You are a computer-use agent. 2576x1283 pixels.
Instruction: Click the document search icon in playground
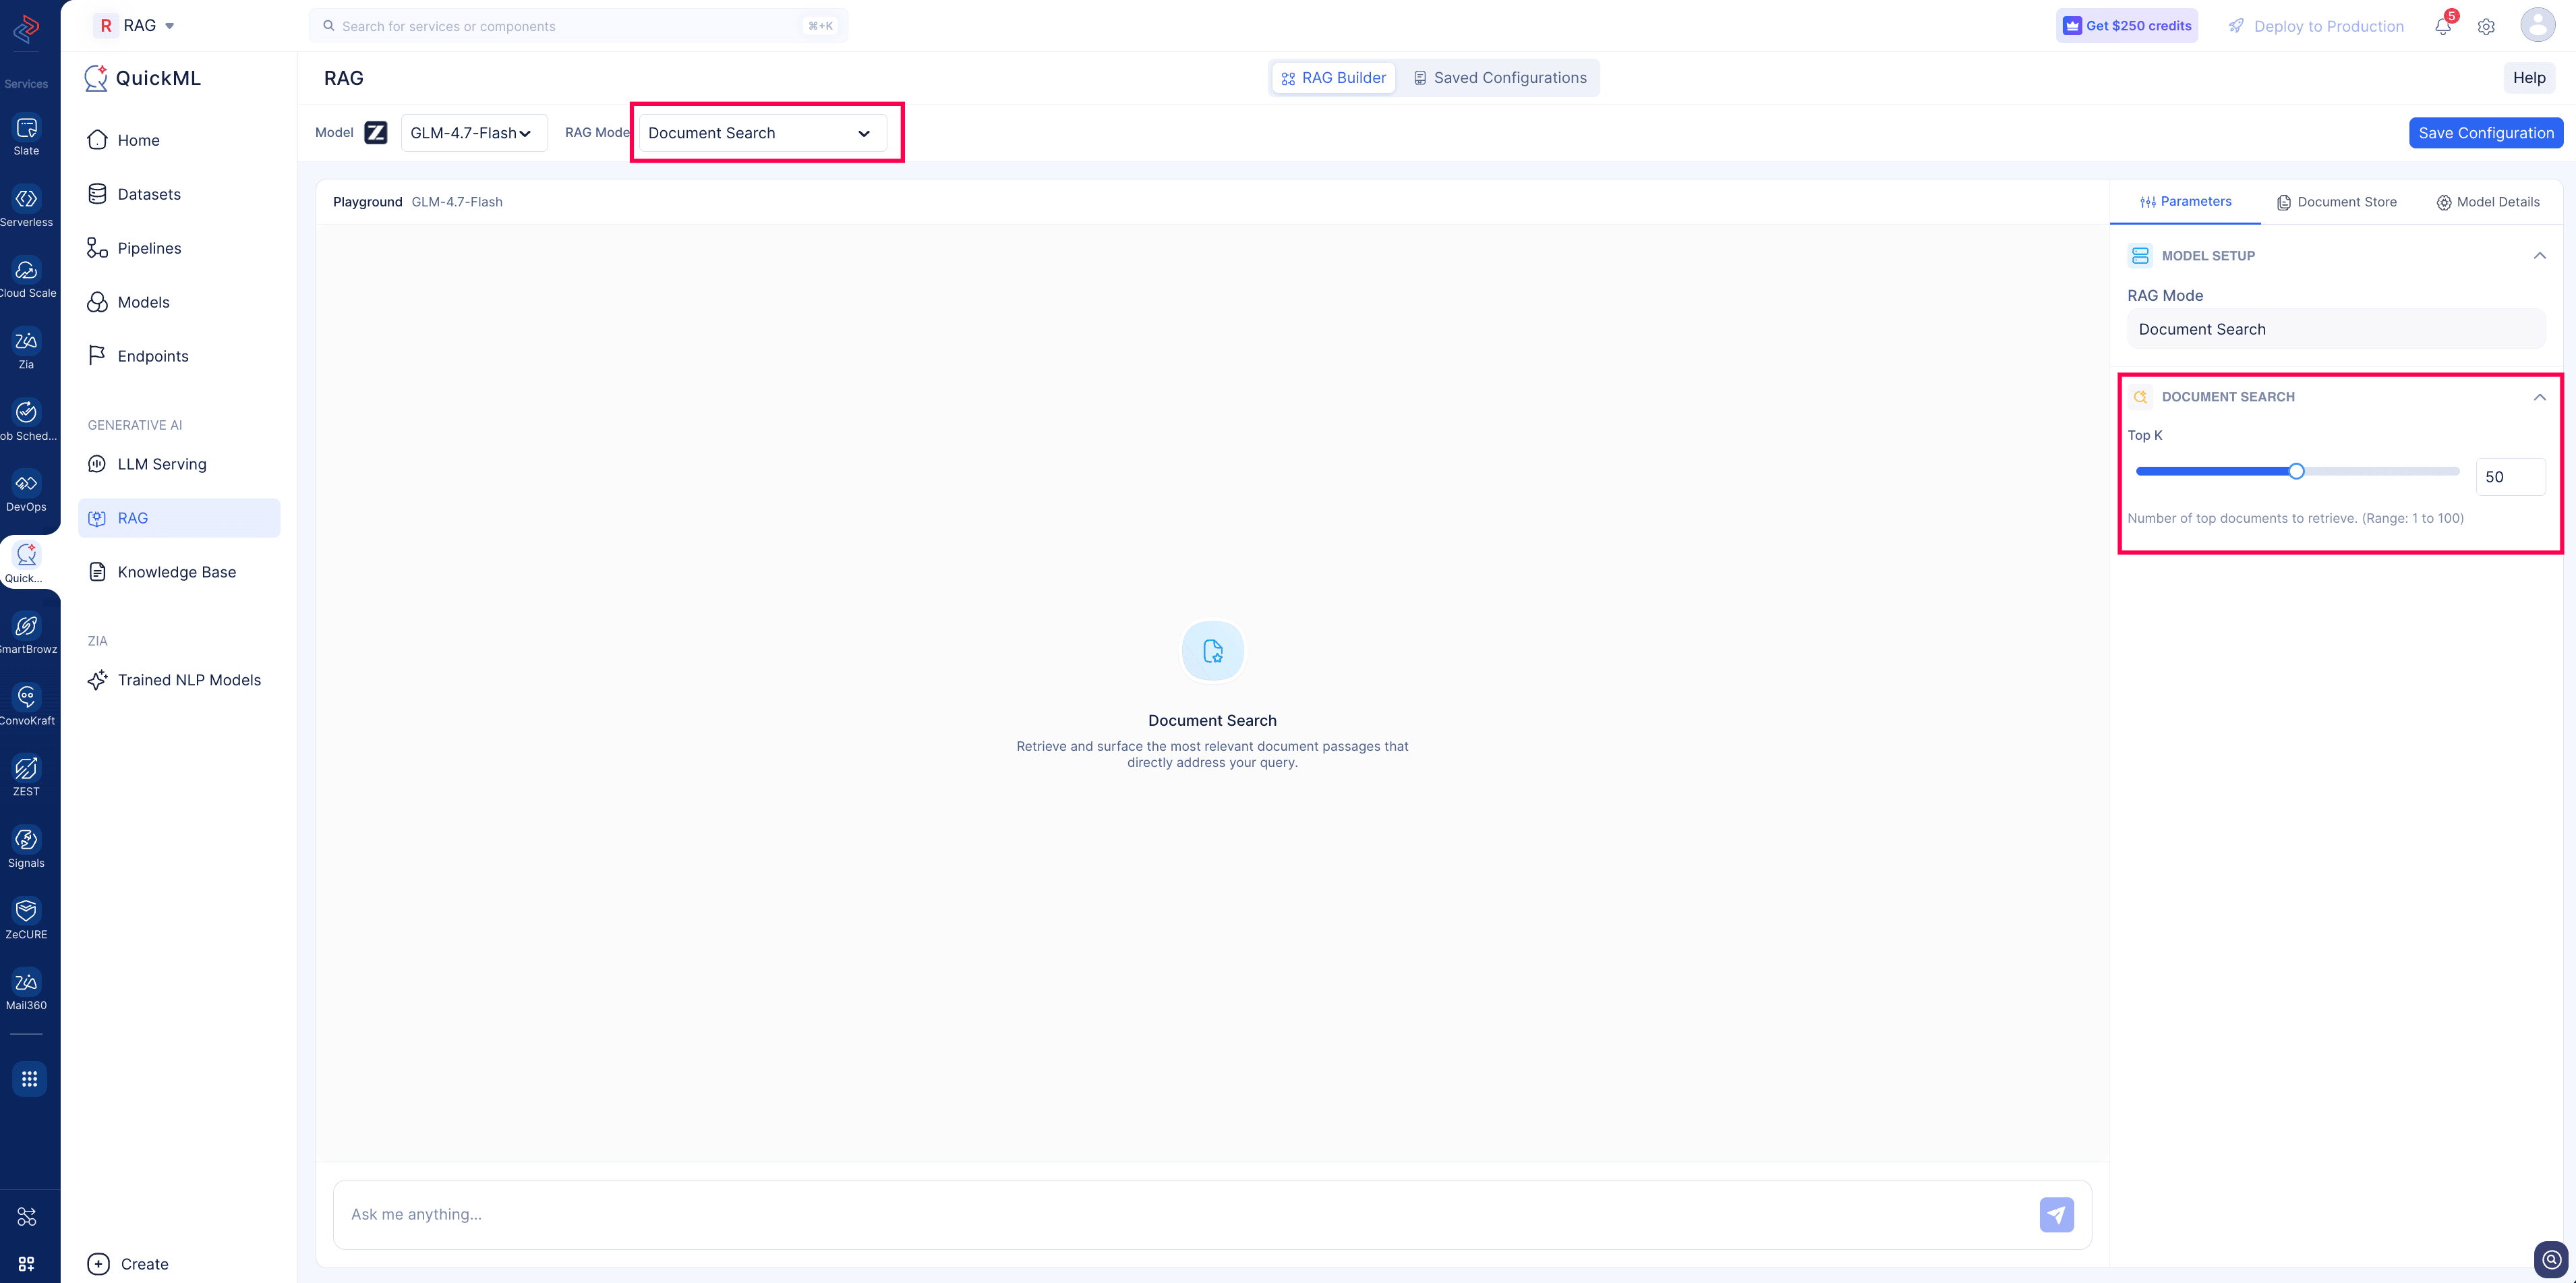(x=1212, y=651)
